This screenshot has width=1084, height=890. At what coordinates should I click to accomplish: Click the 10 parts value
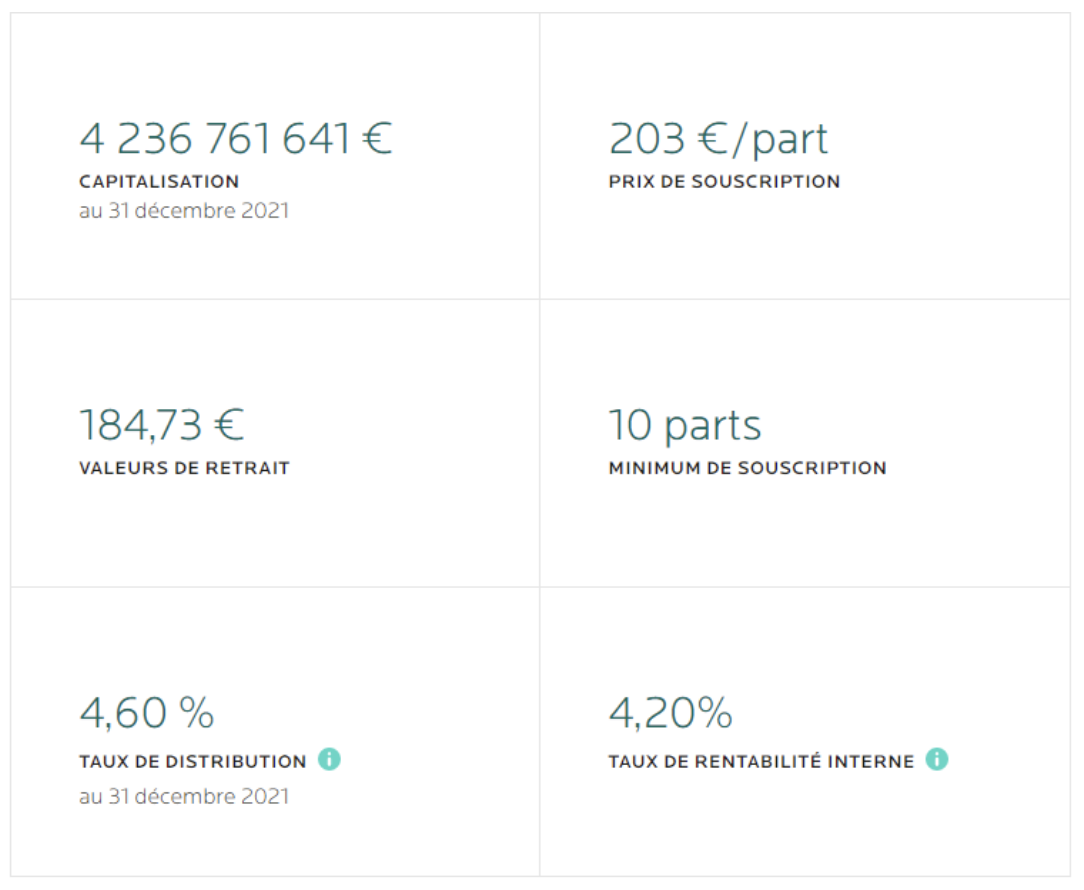(685, 426)
